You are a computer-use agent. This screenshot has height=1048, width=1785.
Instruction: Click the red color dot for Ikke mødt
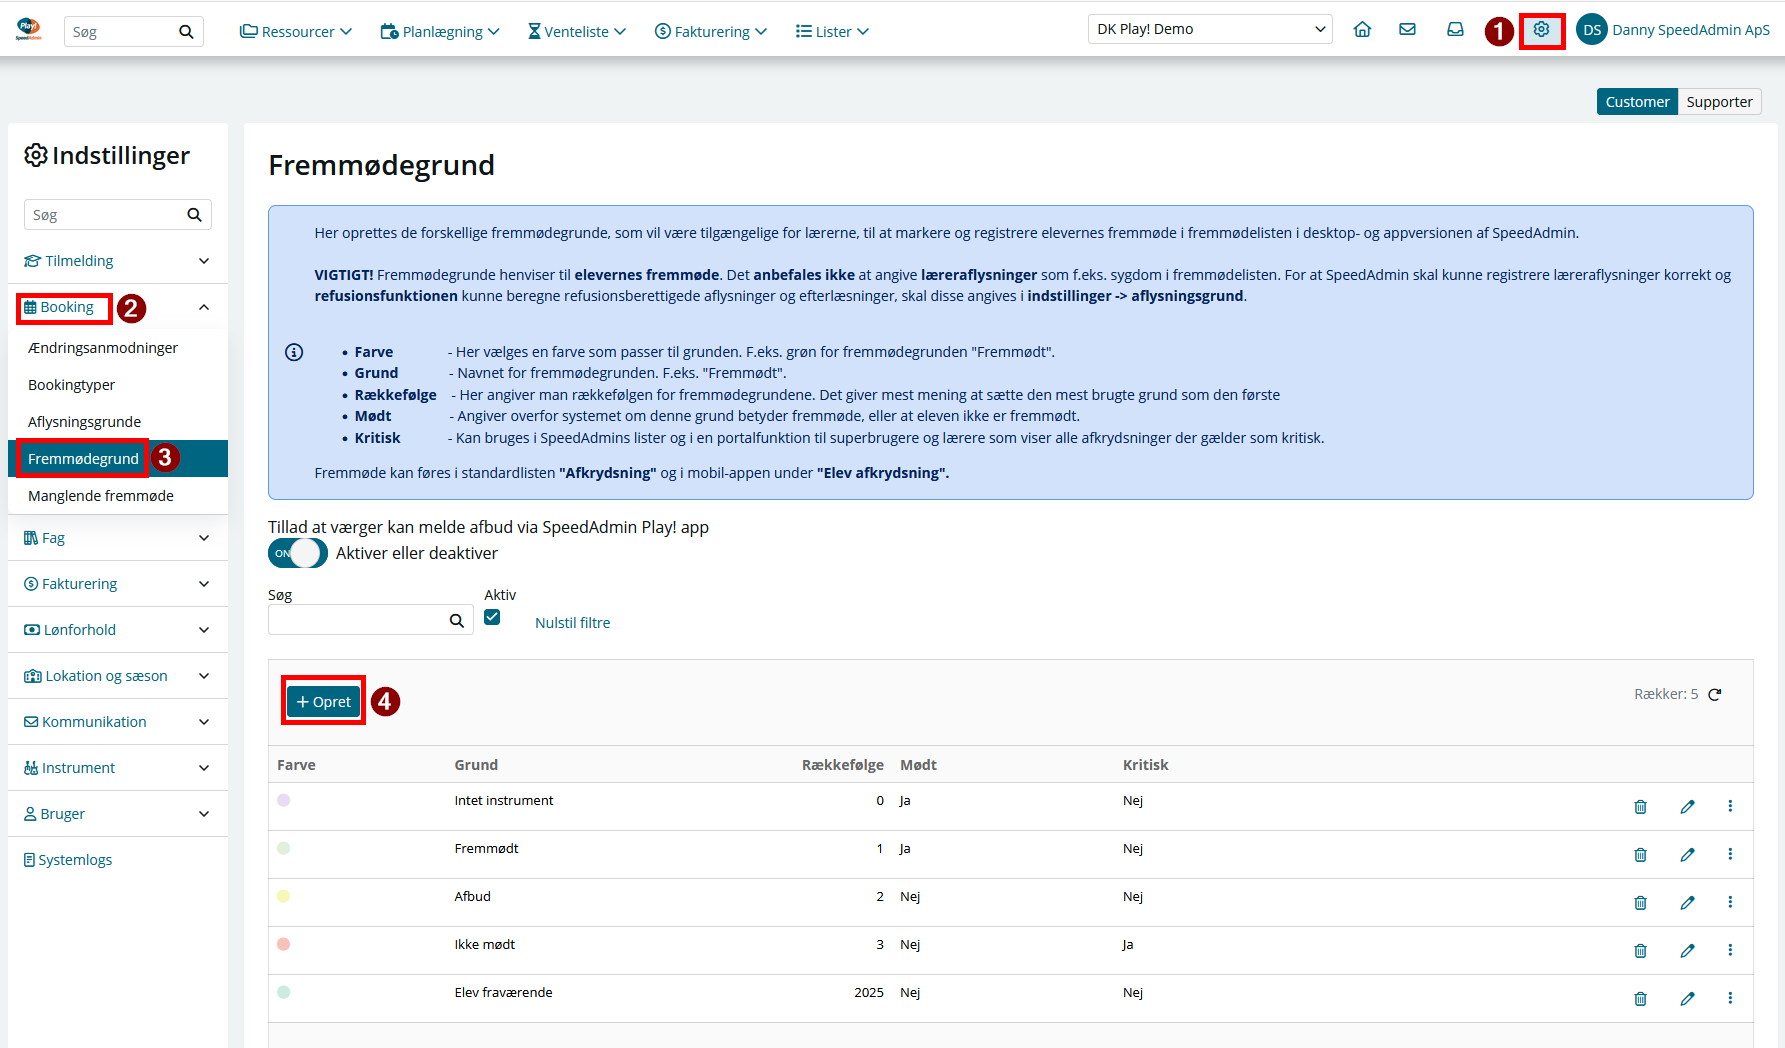[284, 944]
